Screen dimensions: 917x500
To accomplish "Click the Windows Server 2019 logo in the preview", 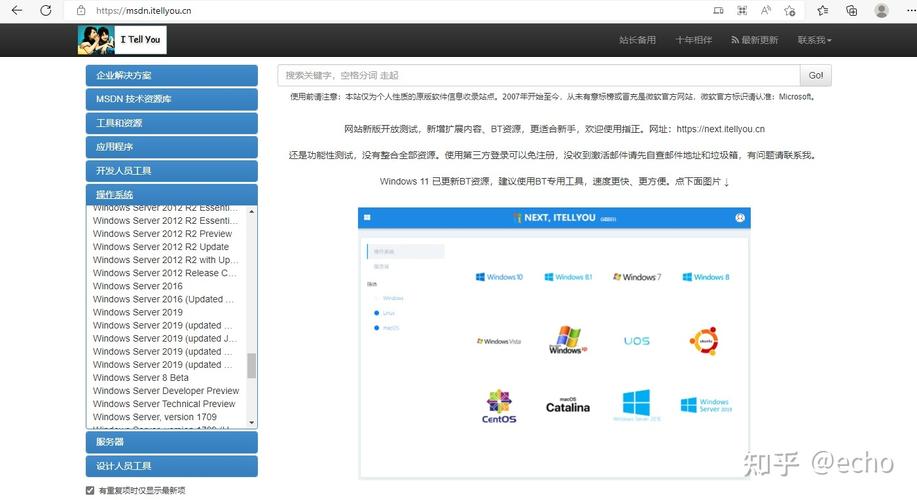I will (x=706, y=405).
